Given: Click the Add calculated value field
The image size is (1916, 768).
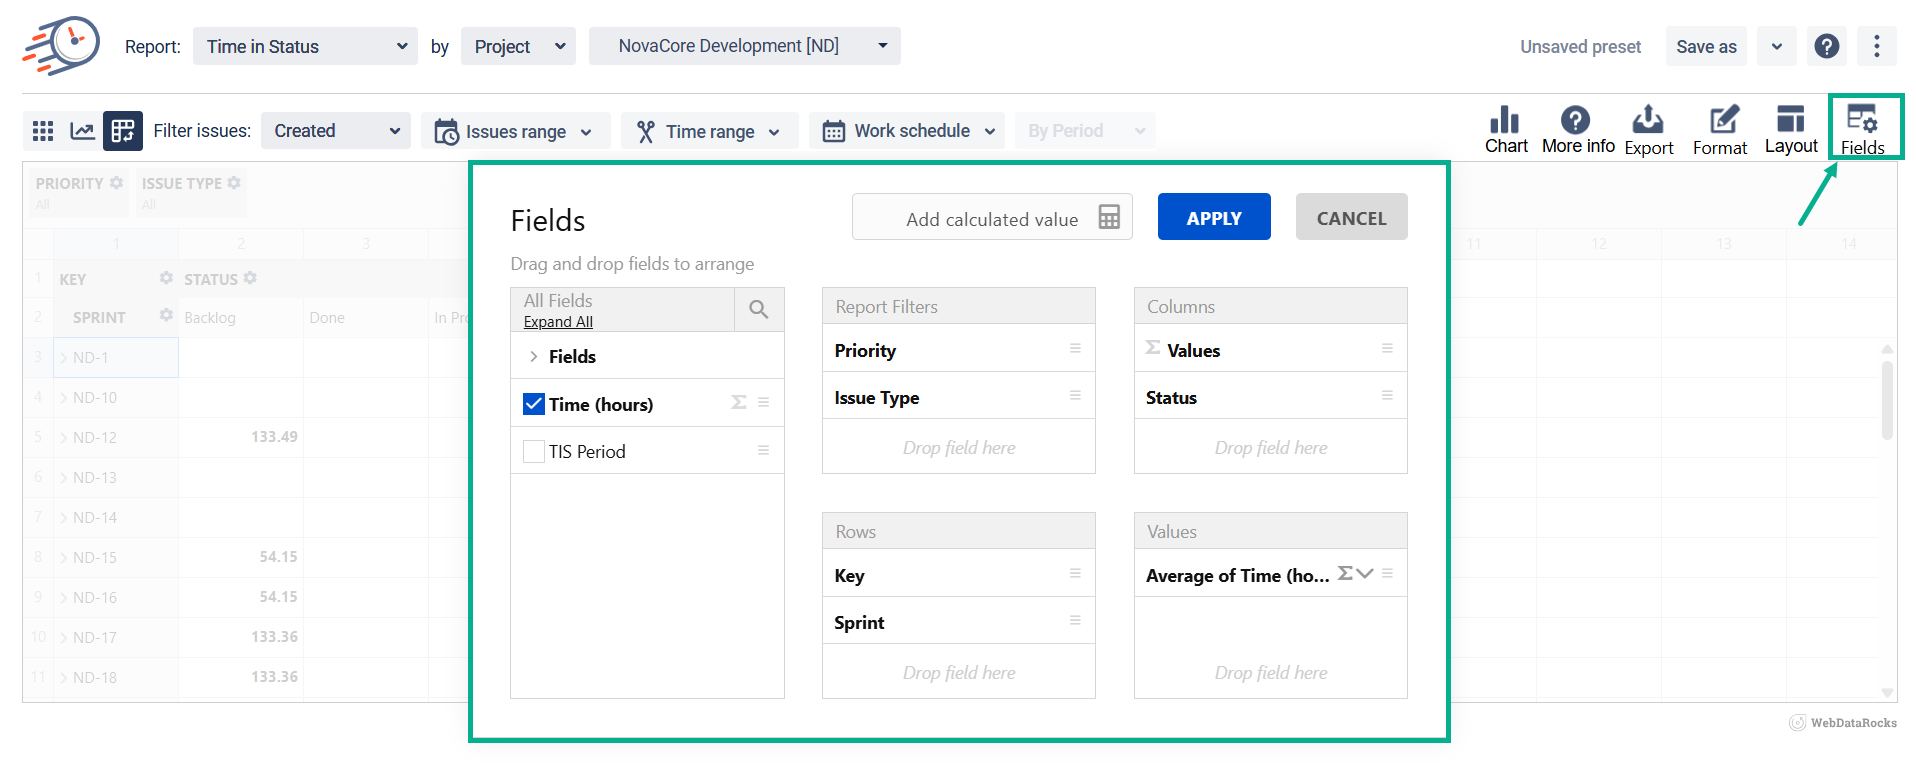Looking at the screenshot, I should pos(991,218).
